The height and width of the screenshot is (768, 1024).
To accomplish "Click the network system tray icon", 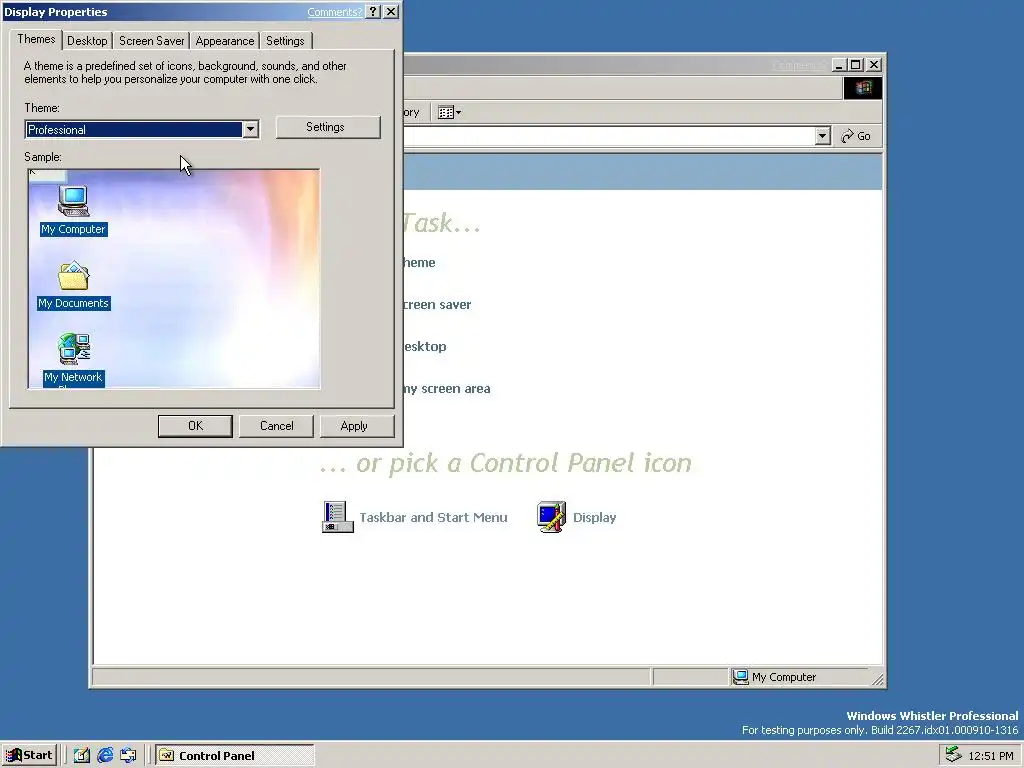I will [x=953, y=755].
